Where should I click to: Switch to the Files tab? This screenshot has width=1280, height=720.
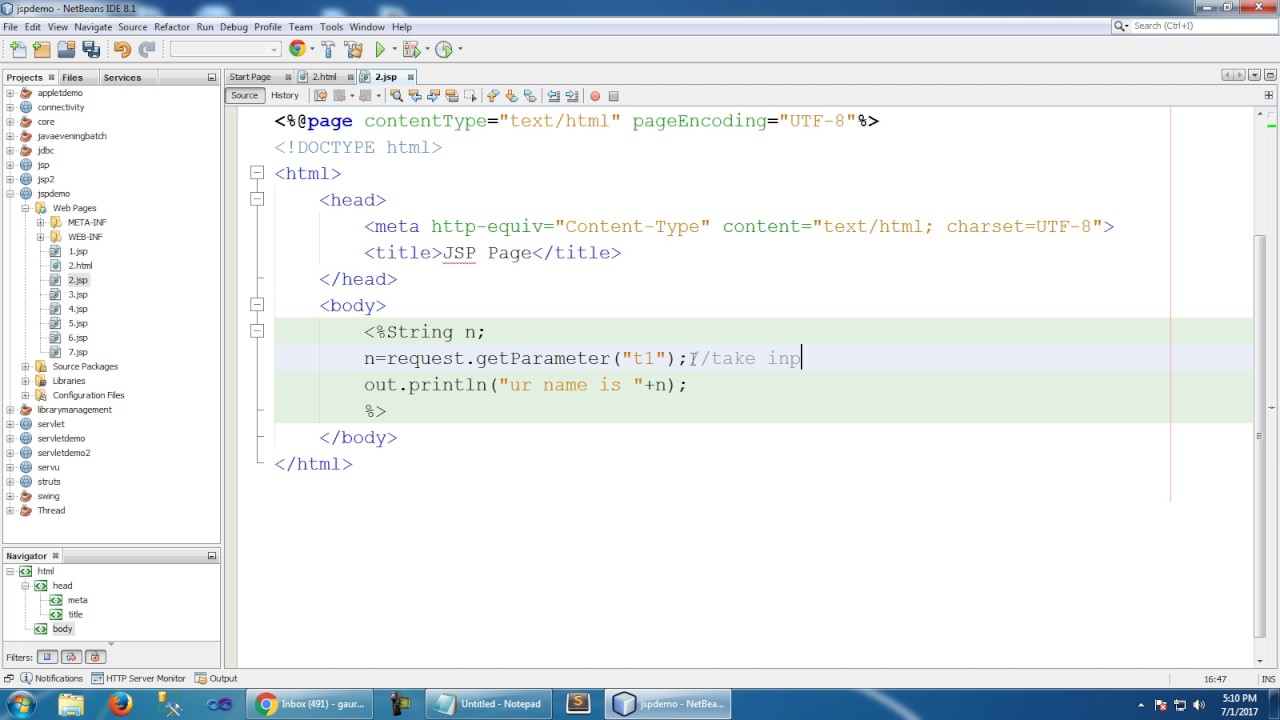pos(72,77)
